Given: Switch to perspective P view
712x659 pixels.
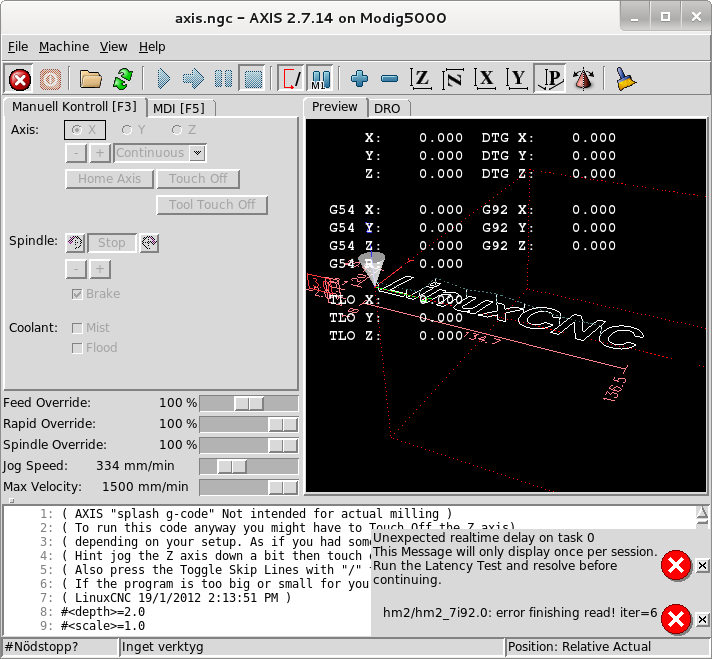Looking at the screenshot, I should 549,79.
